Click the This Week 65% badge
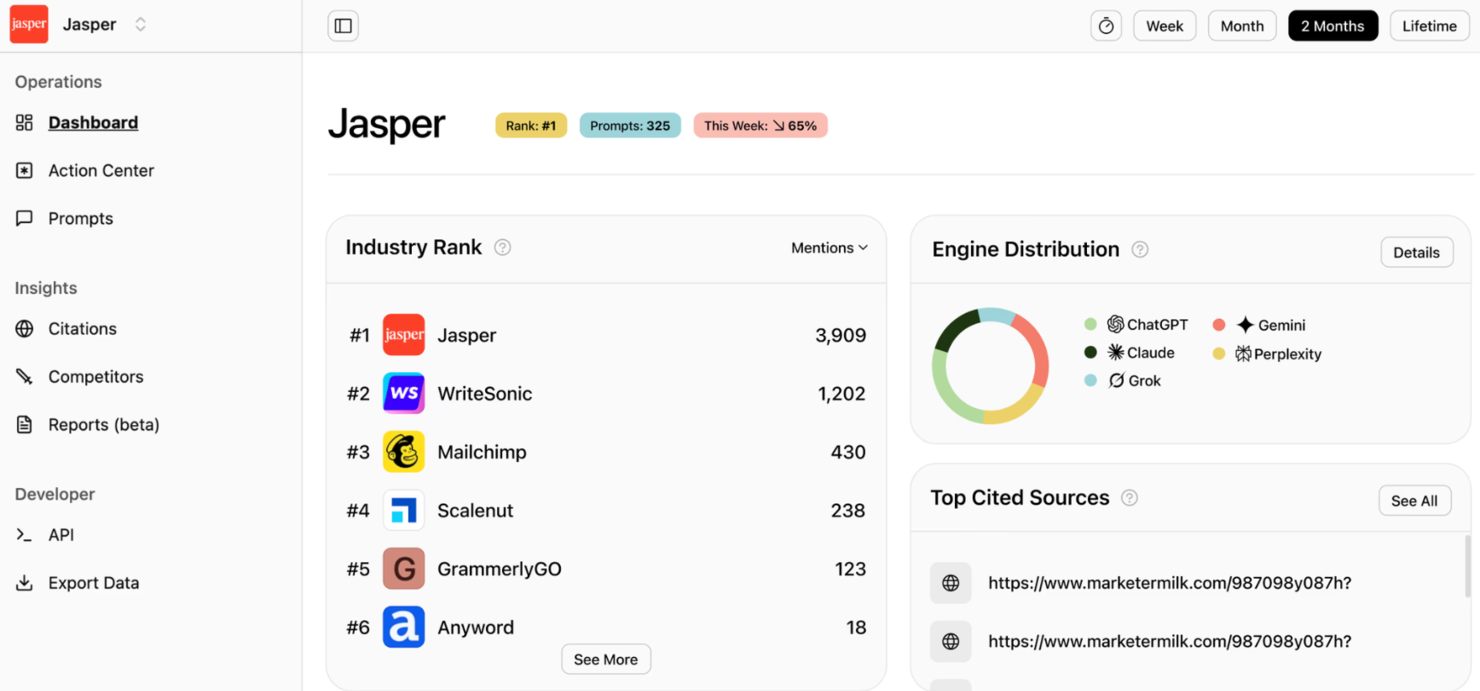The width and height of the screenshot is (1480, 691). (760, 125)
